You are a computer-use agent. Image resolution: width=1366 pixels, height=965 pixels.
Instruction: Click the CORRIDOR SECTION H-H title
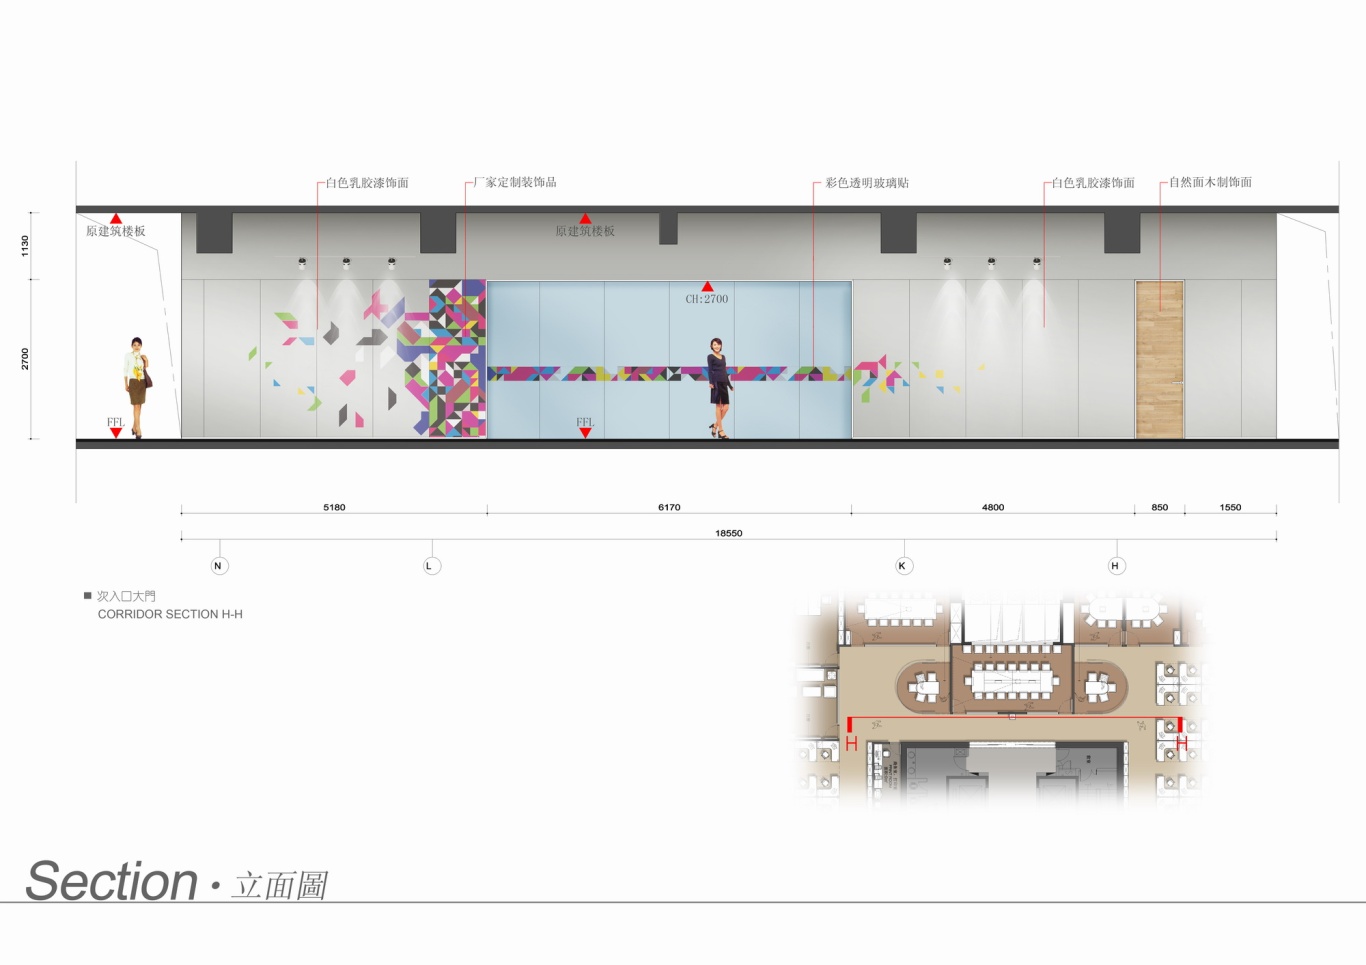point(170,614)
